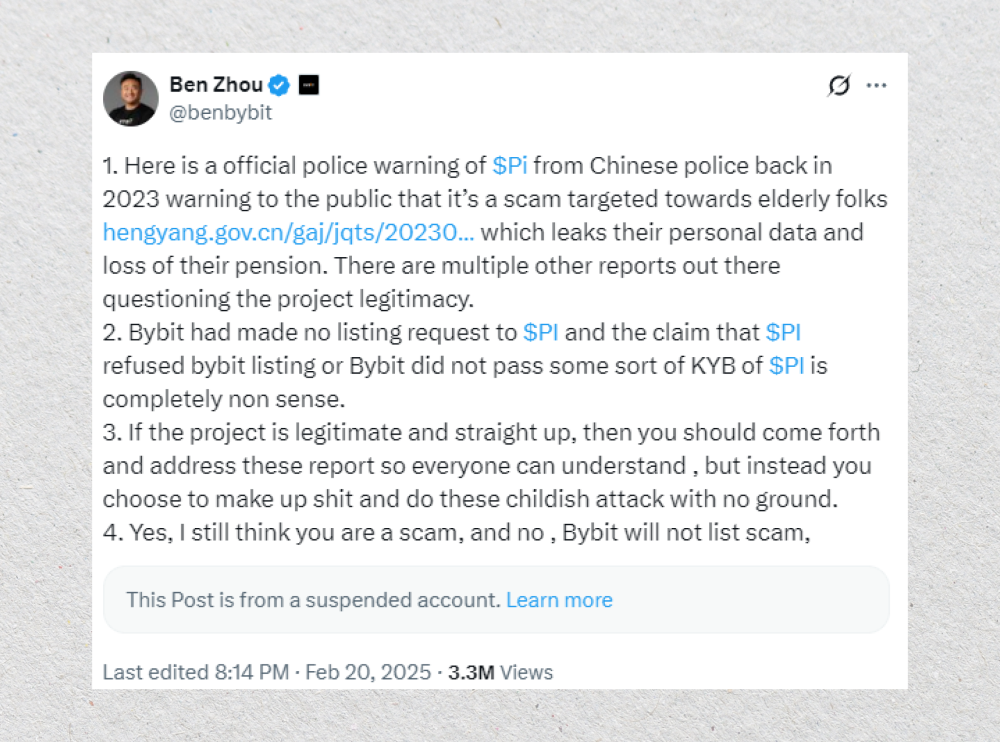Click the $PI cashtag after 'listing request to'
Image resolution: width=1000 pixels, height=742 pixels.
[546, 332]
